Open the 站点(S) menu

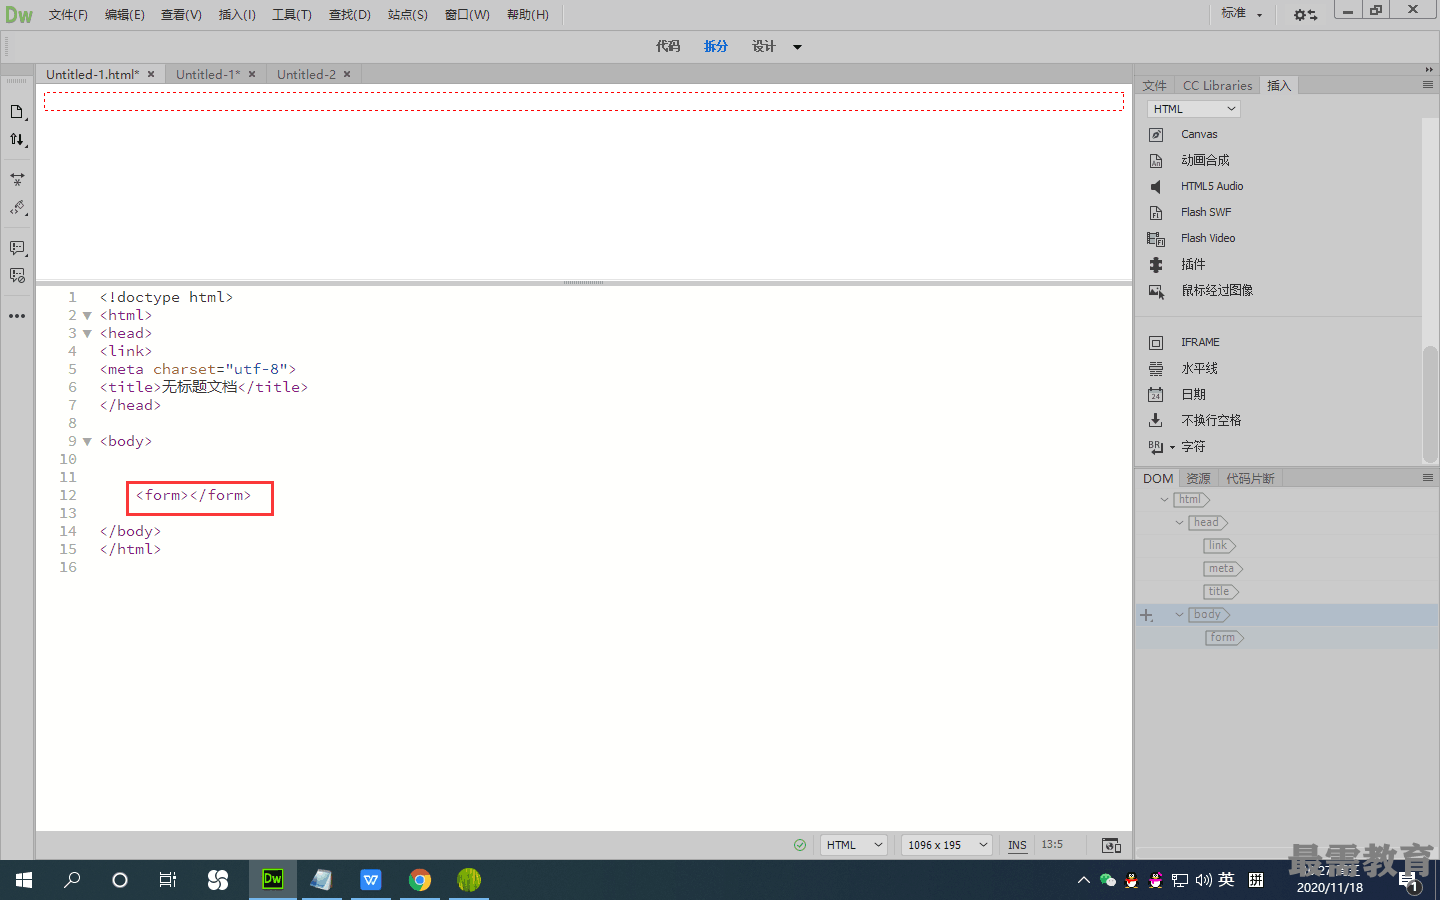coord(408,15)
